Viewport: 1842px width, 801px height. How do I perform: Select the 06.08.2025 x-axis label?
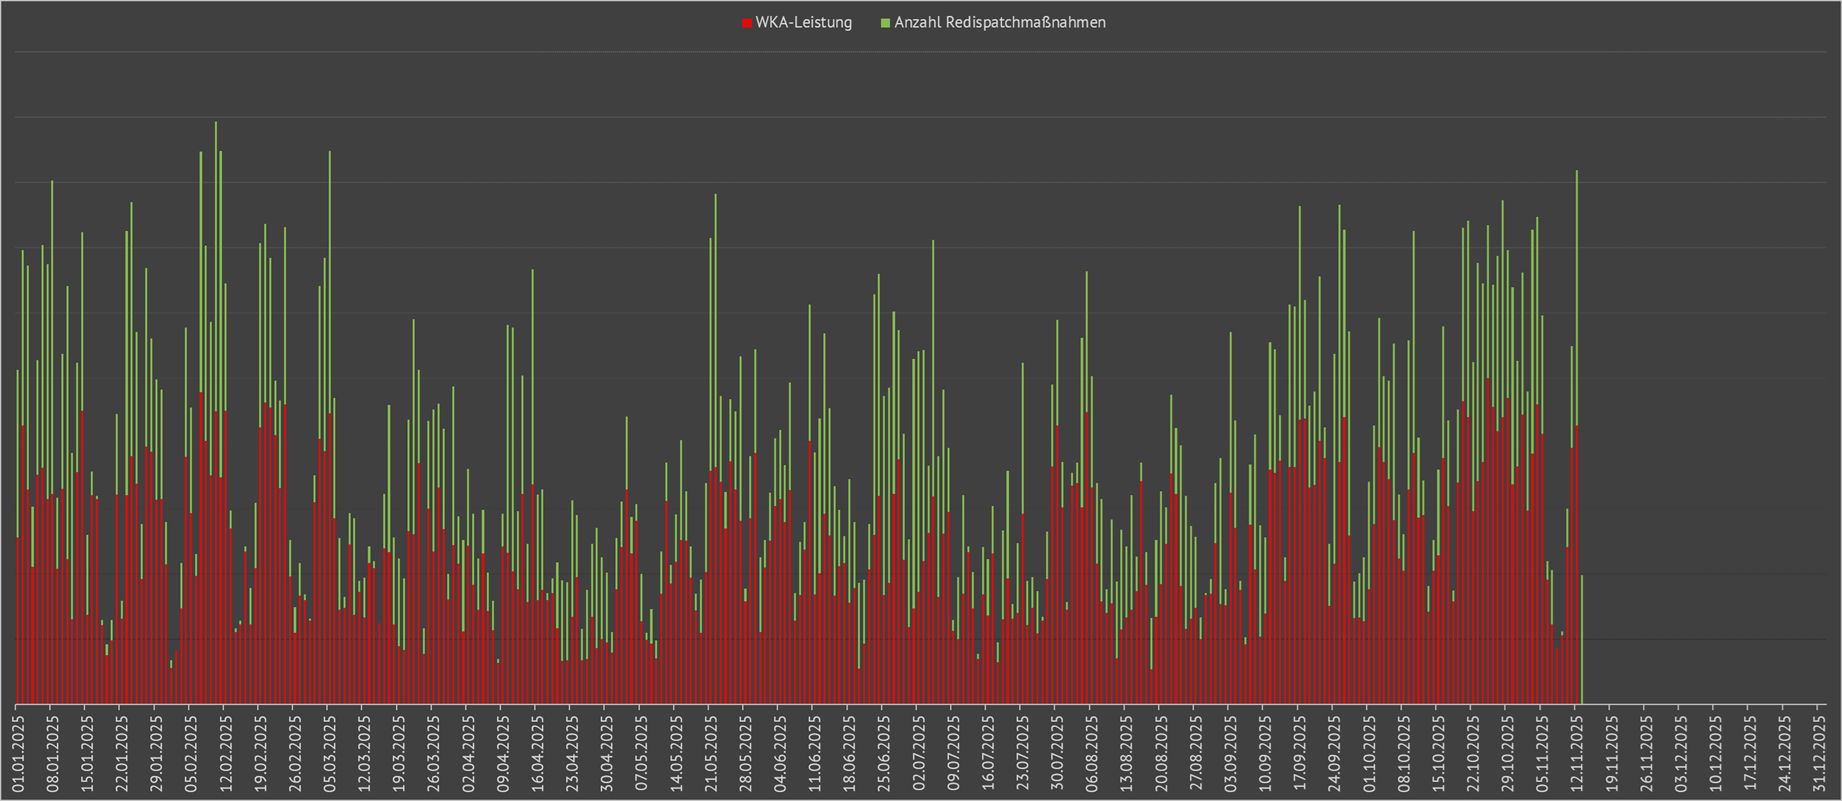pos(1090,751)
